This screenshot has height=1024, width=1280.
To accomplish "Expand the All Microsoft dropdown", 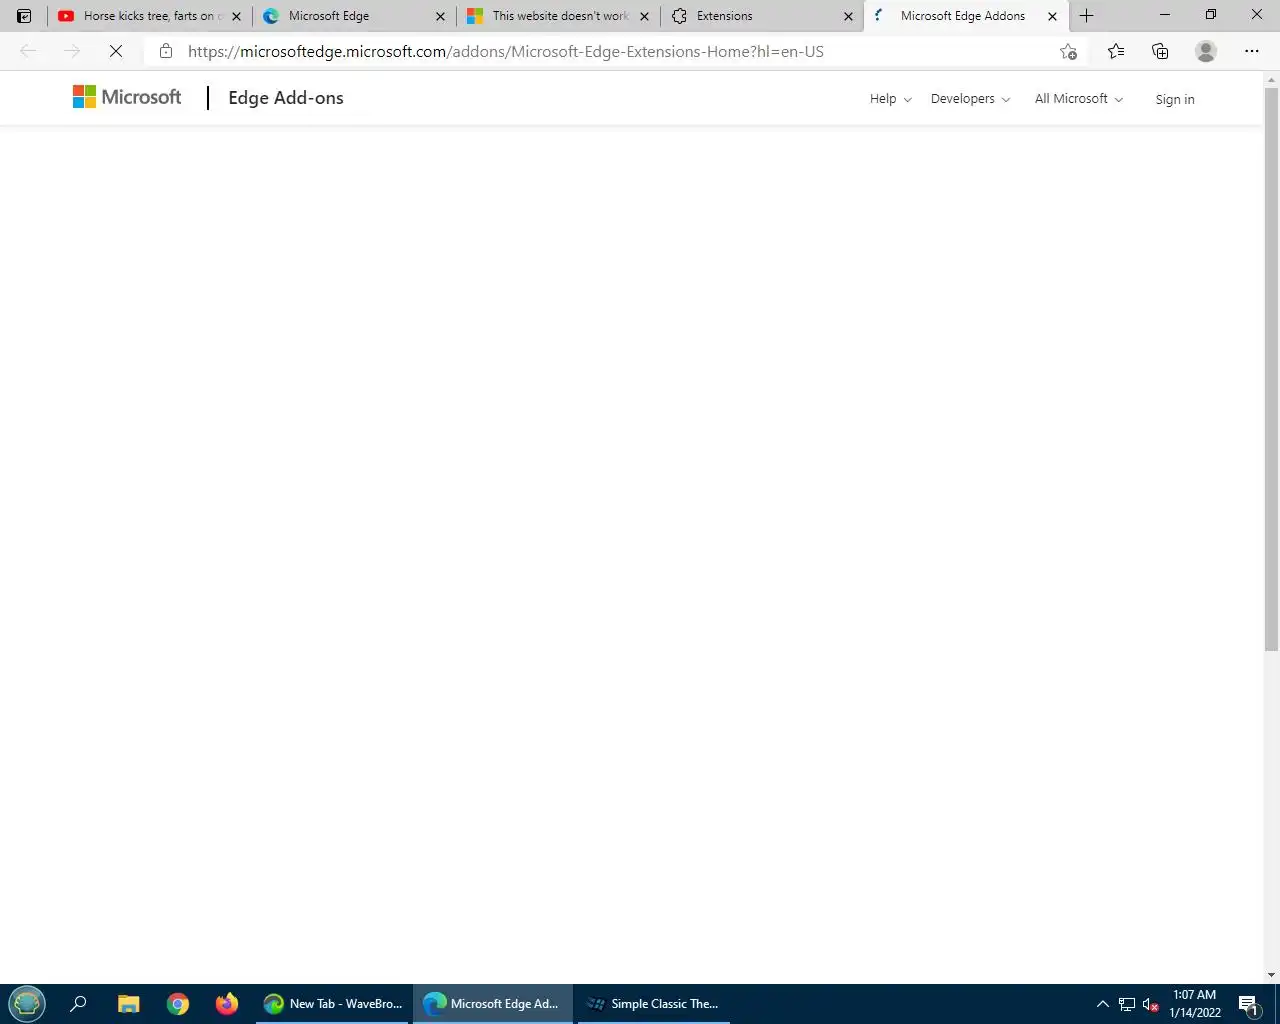I will click(x=1079, y=99).
